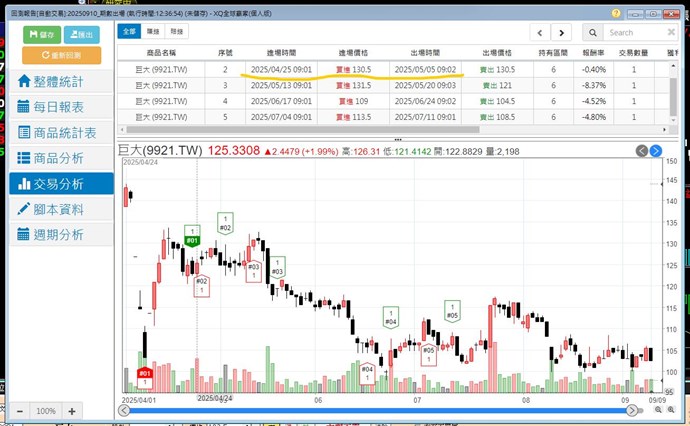This screenshot has height=426, width=690.
Task: Click the green filled #01 exit marker on chart
Action: (192, 236)
